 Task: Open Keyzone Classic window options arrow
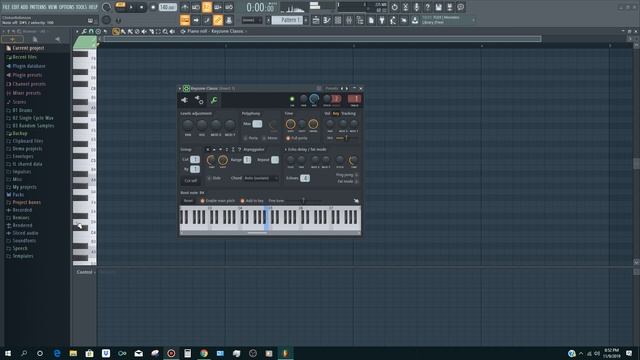click(180, 88)
